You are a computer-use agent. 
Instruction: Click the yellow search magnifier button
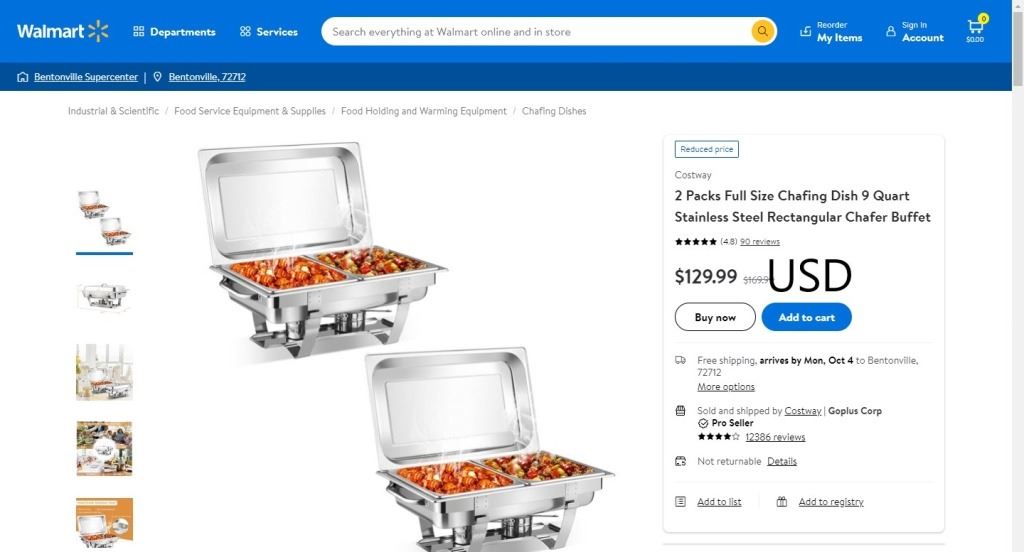point(763,32)
